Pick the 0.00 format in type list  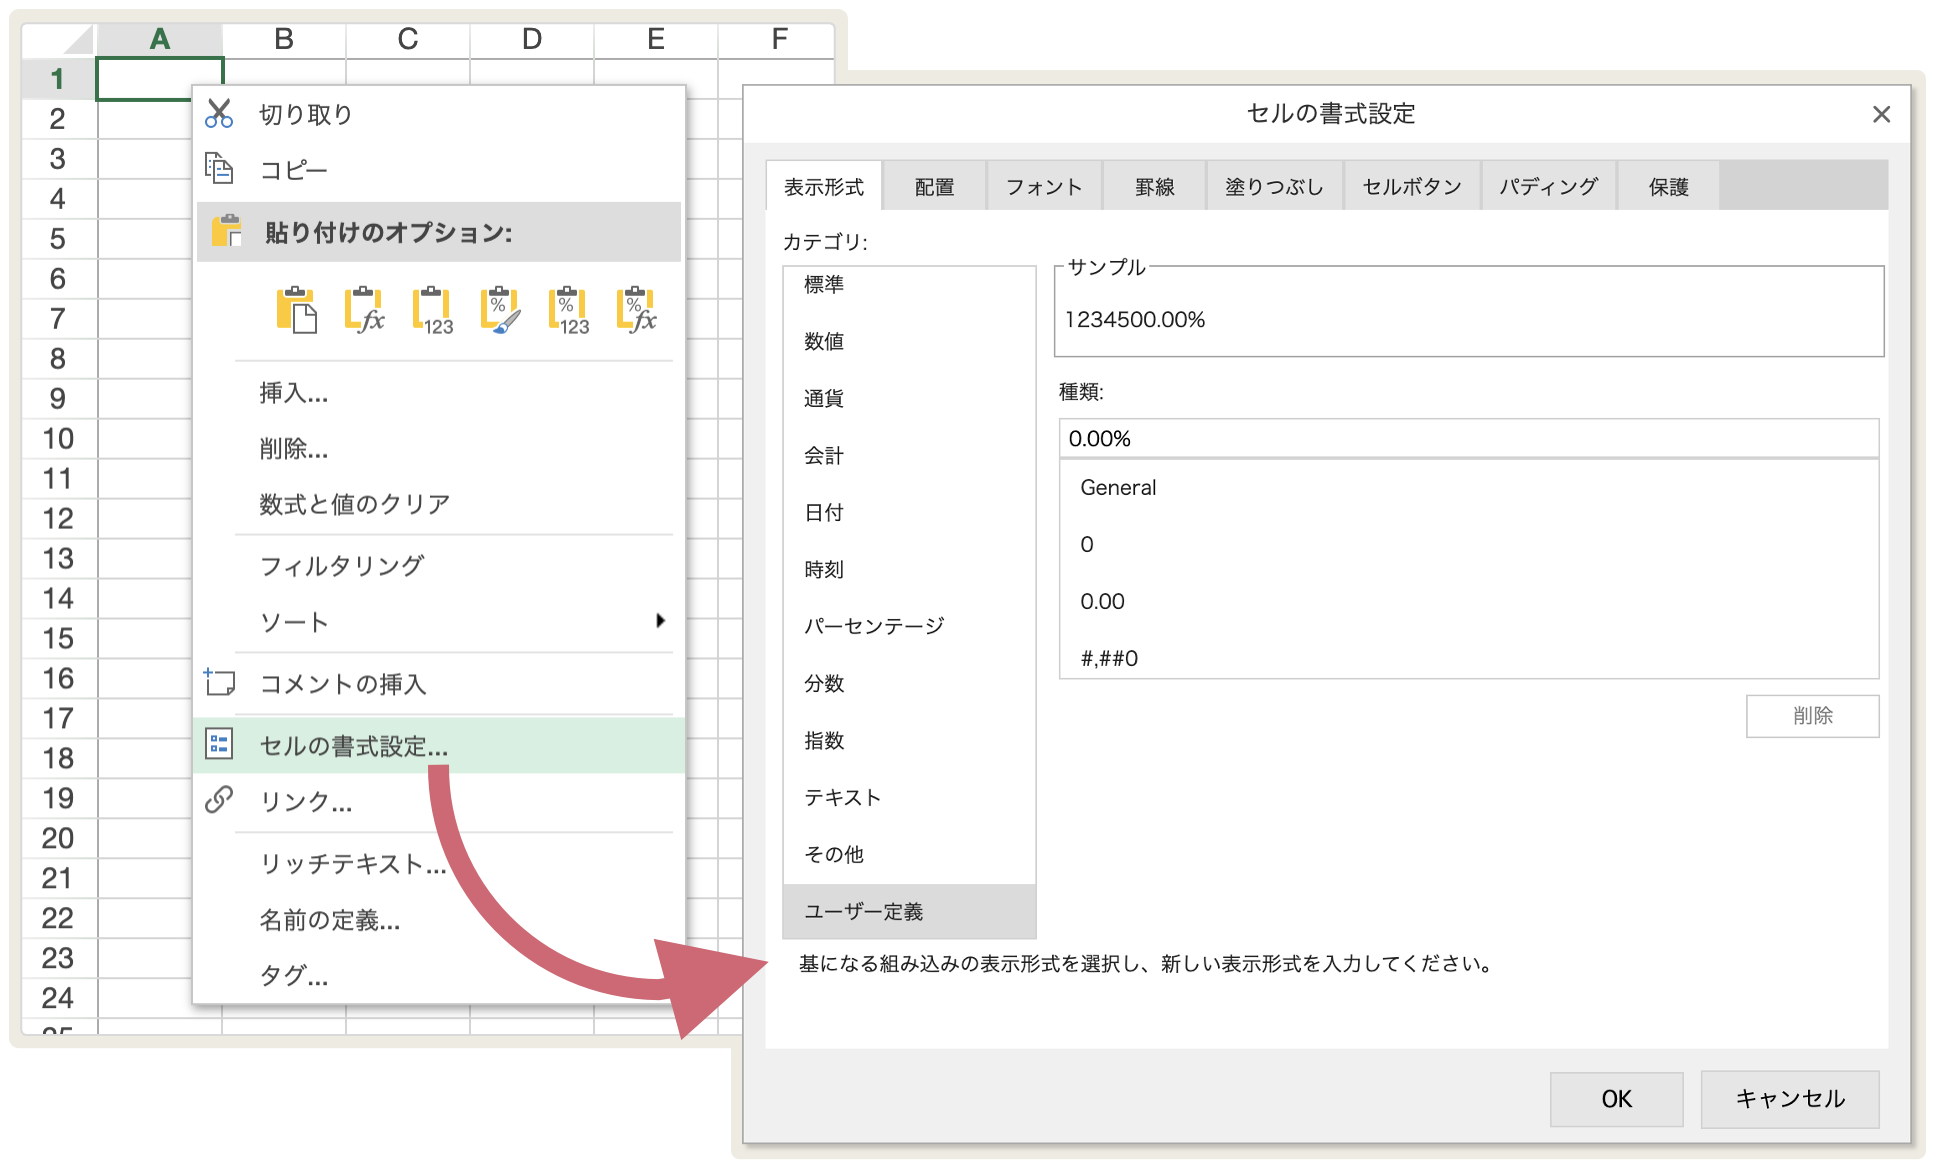pyautogui.click(x=1468, y=601)
